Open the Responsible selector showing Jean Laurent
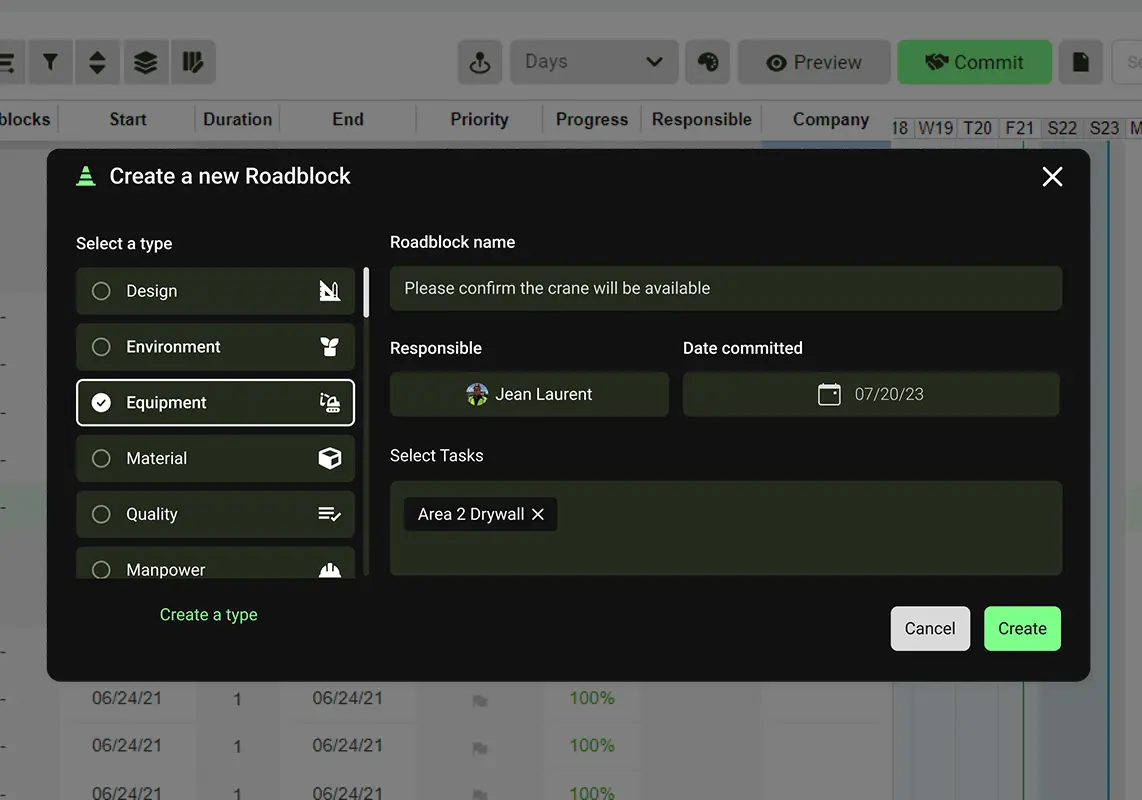Viewport: 1142px width, 800px height. pos(529,394)
